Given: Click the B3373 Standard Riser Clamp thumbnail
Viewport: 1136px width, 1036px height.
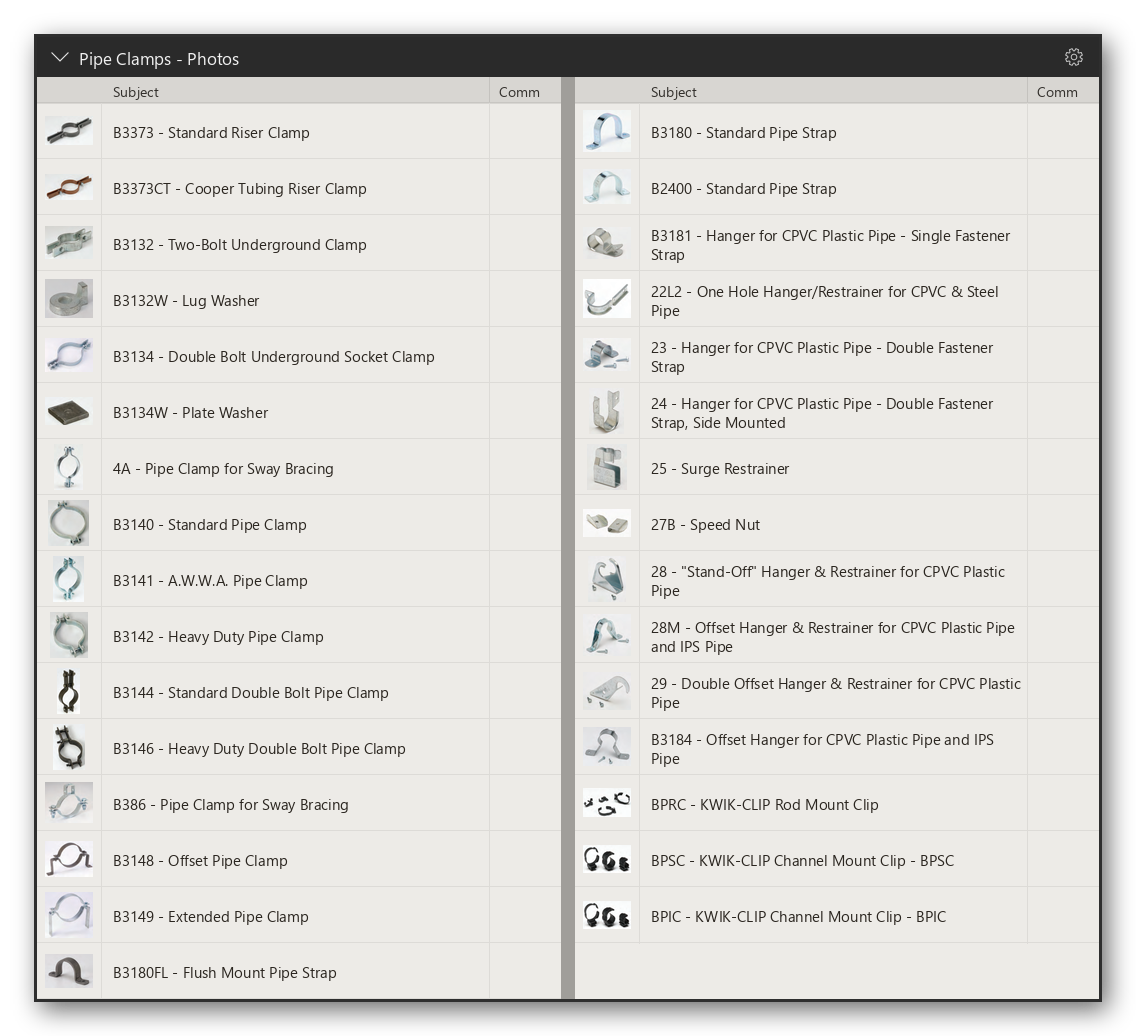Looking at the screenshot, I should [69, 131].
